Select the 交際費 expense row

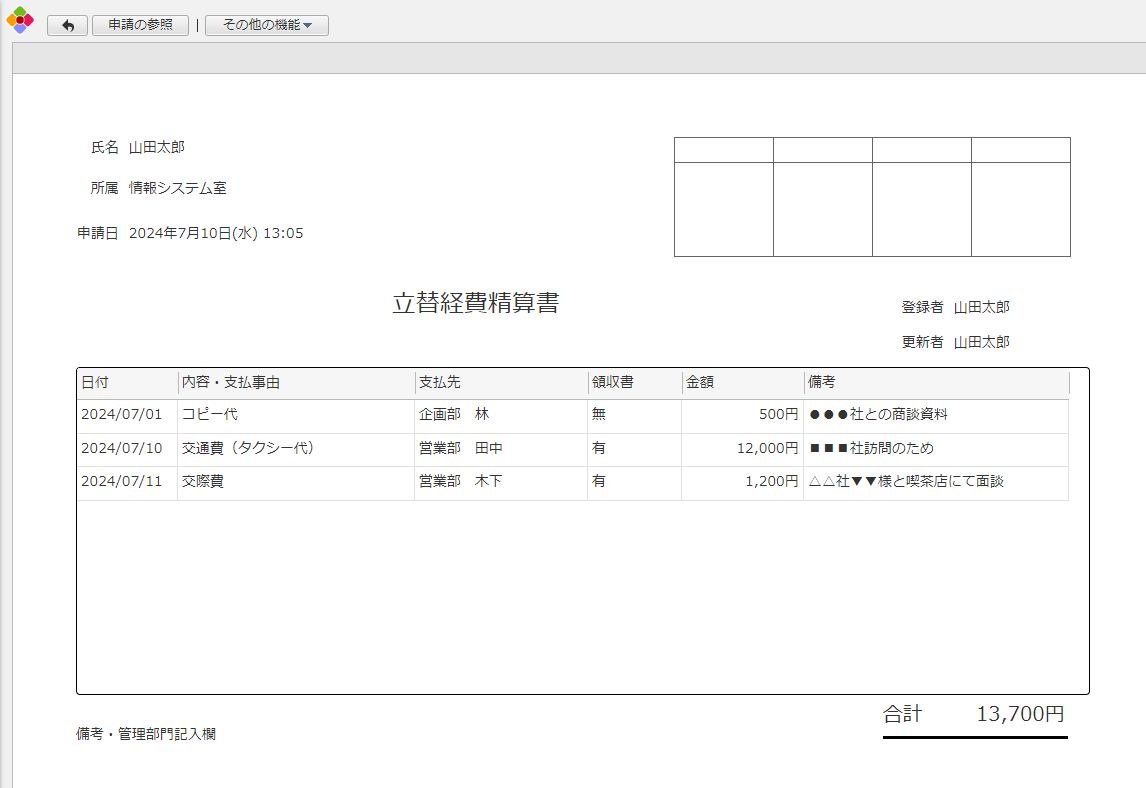tap(203, 481)
